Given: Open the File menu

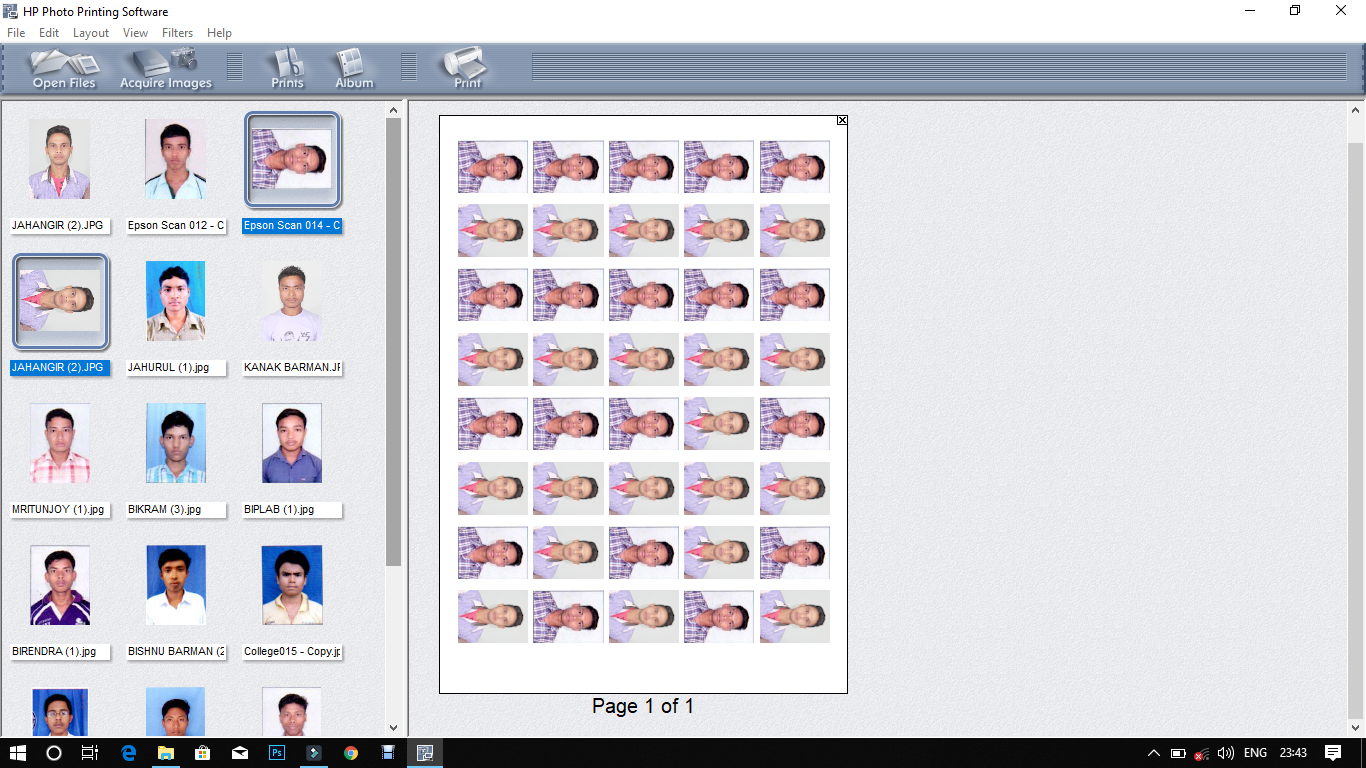Looking at the screenshot, I should click(16, 33).
